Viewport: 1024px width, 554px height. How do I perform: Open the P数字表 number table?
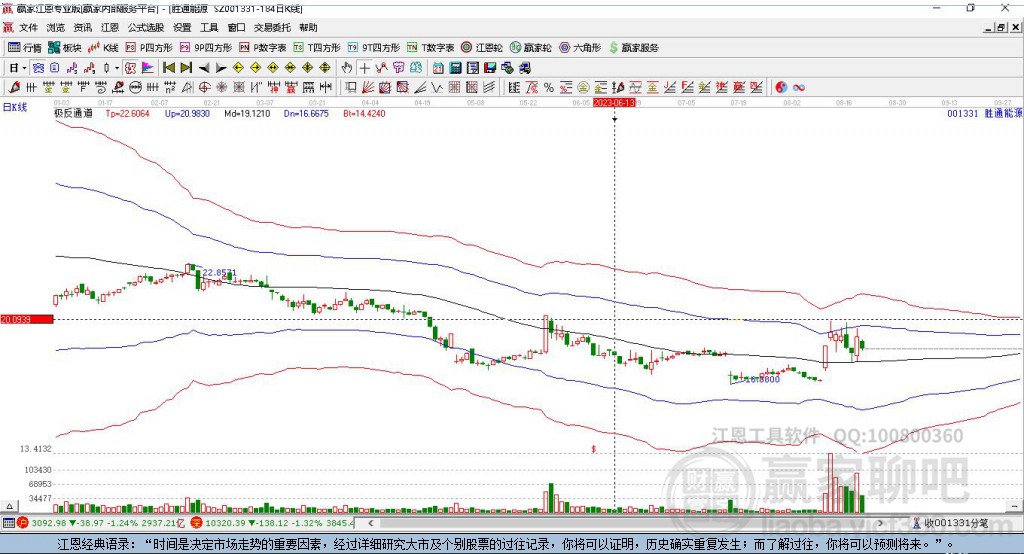pos(263,48)
